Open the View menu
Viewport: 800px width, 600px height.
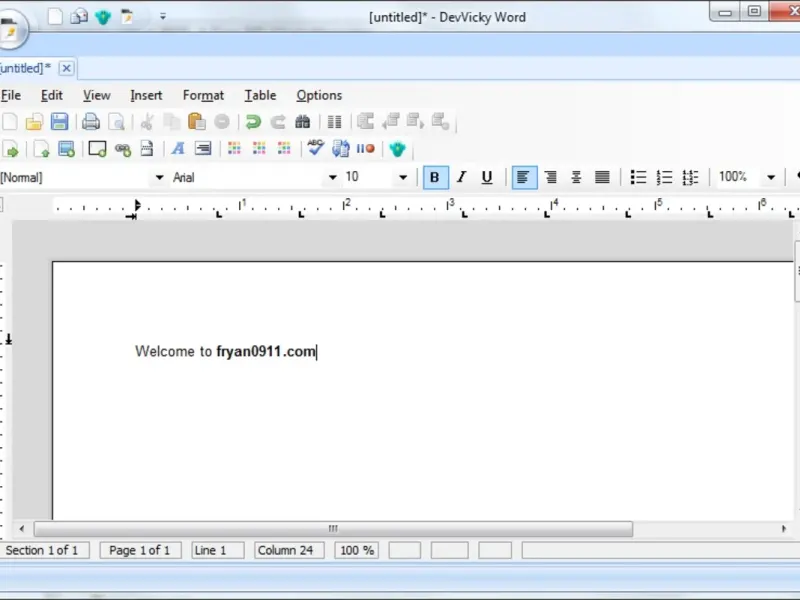click(x=96, y=95)
